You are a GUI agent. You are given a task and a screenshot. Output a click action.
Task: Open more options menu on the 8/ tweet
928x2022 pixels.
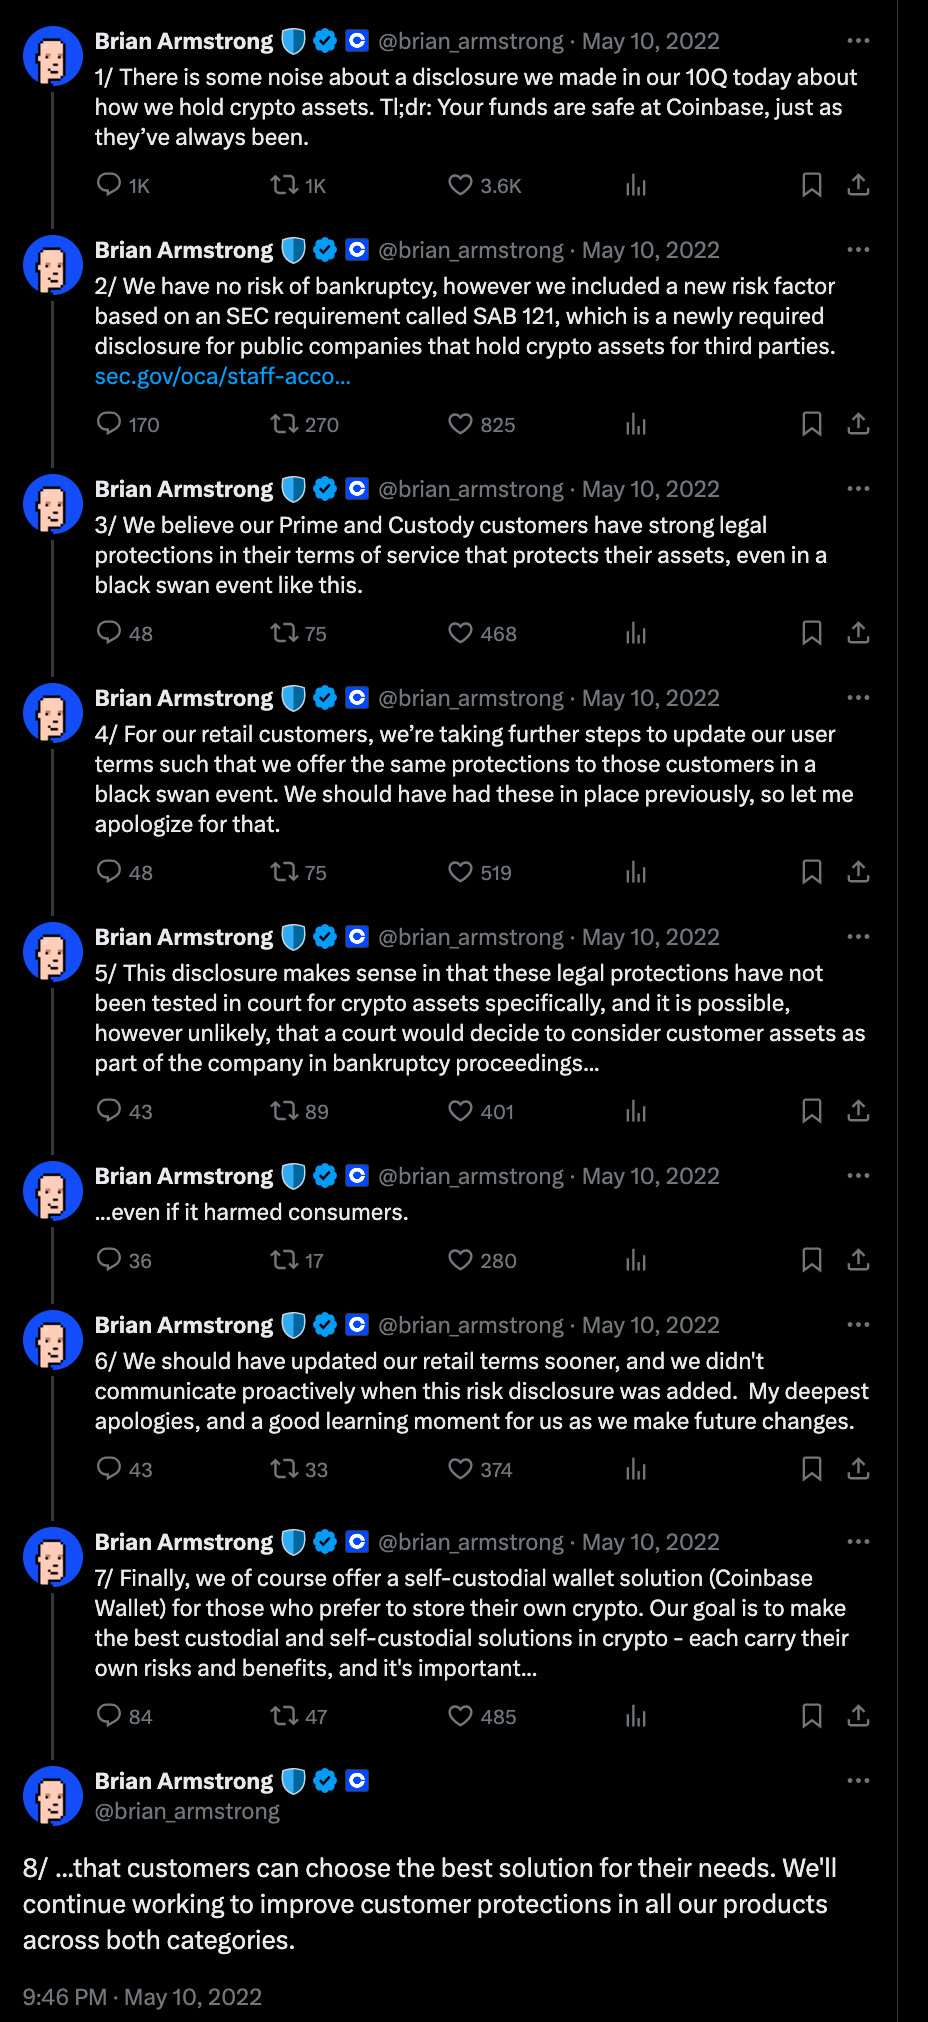click(x=858, y=1781)
